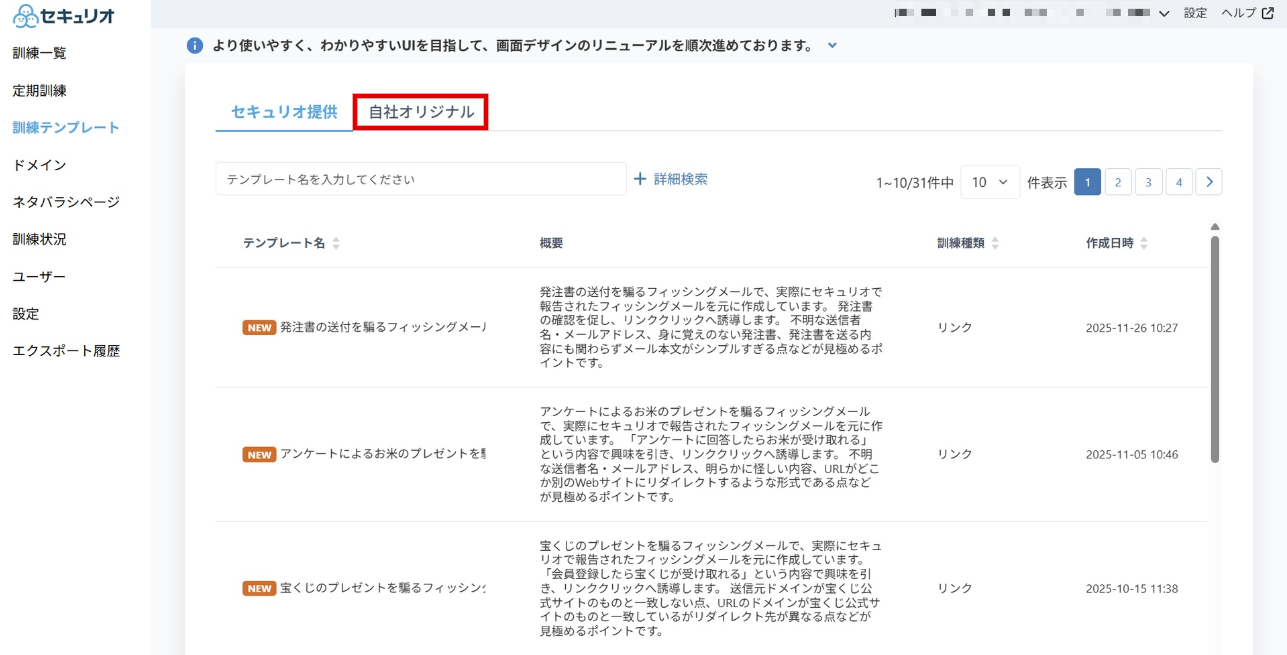Image resolution: width=1287 pixels, height=655 pixels.
Task: Go to page 3
Action: 1148,182
